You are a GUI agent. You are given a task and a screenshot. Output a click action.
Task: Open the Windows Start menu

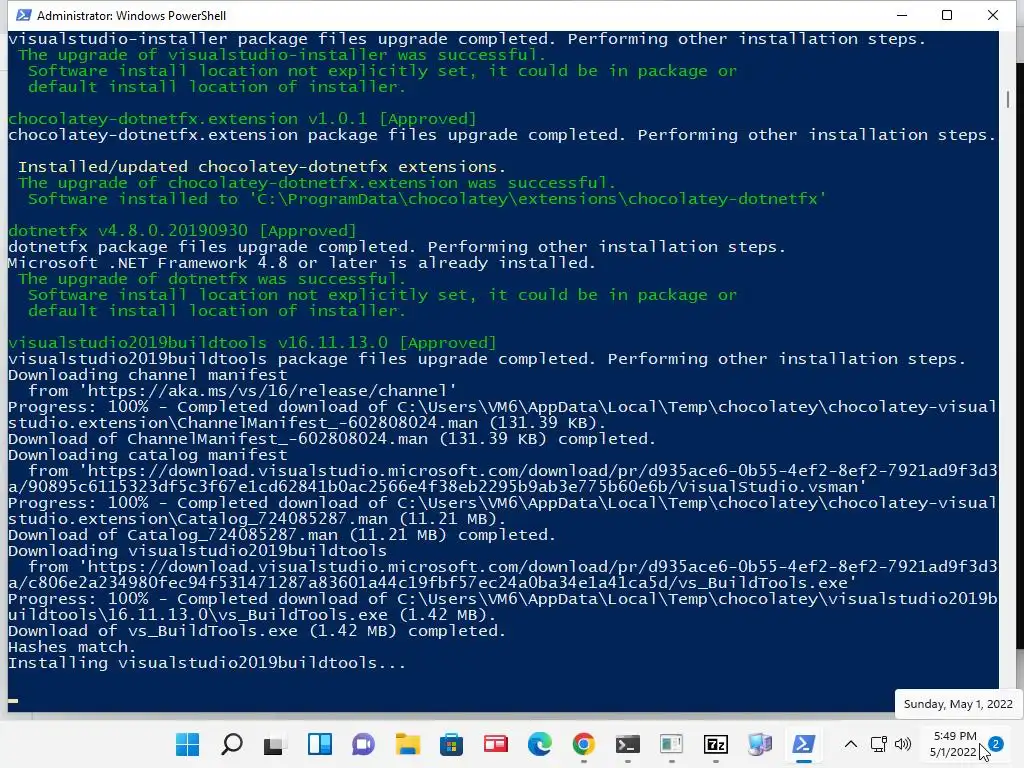point(187,744)
